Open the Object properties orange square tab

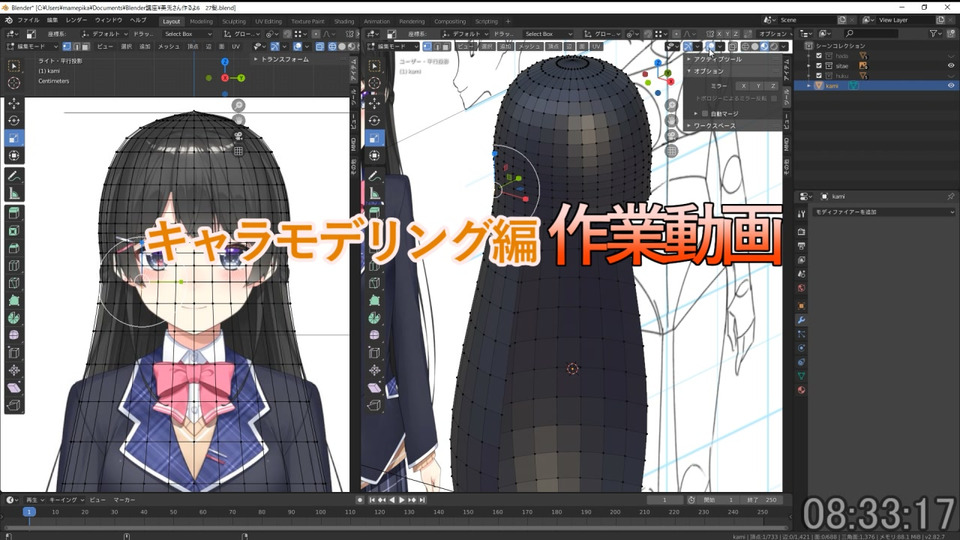(801, 306)
